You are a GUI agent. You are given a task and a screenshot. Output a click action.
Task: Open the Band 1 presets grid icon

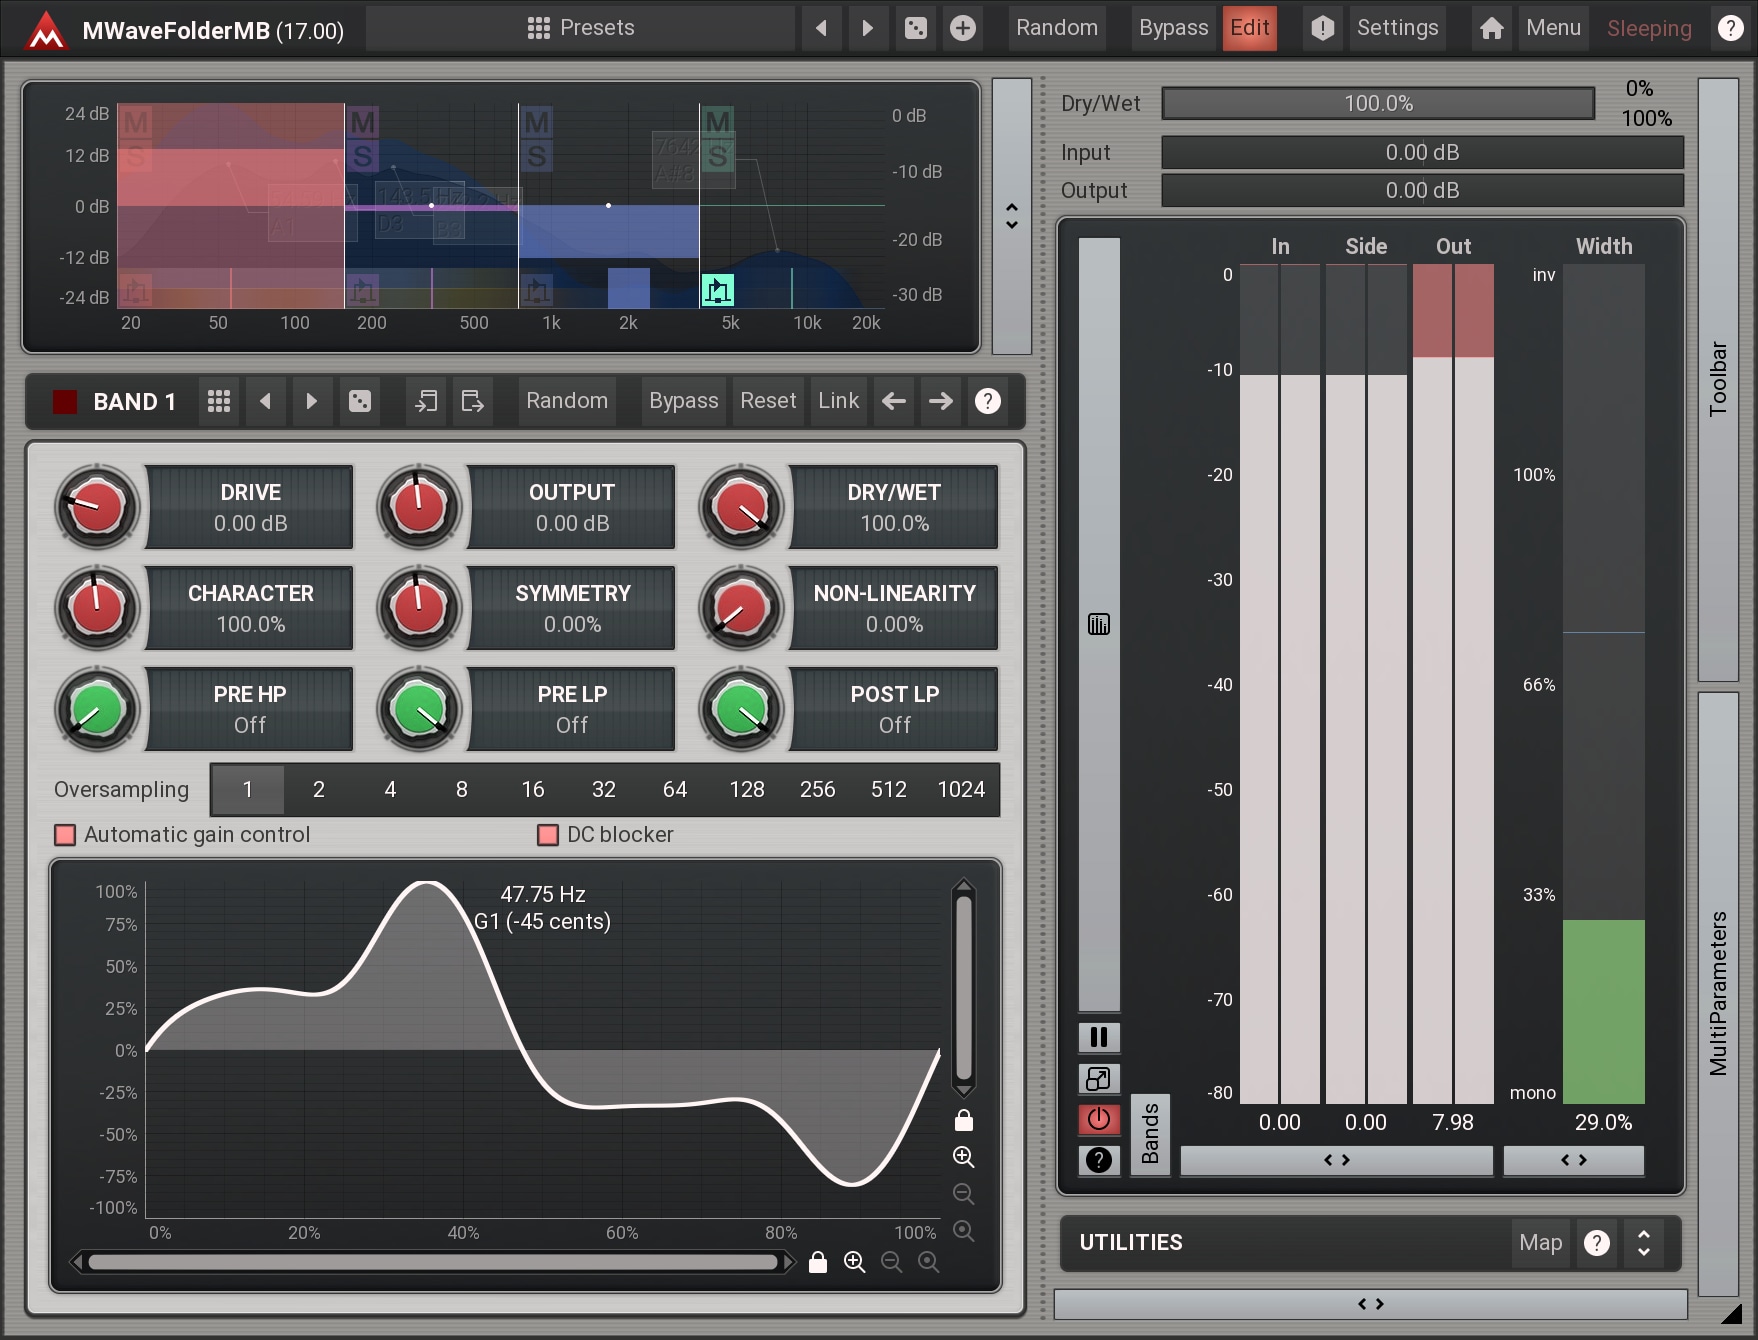pyautogui.click(x=218, y=401)
